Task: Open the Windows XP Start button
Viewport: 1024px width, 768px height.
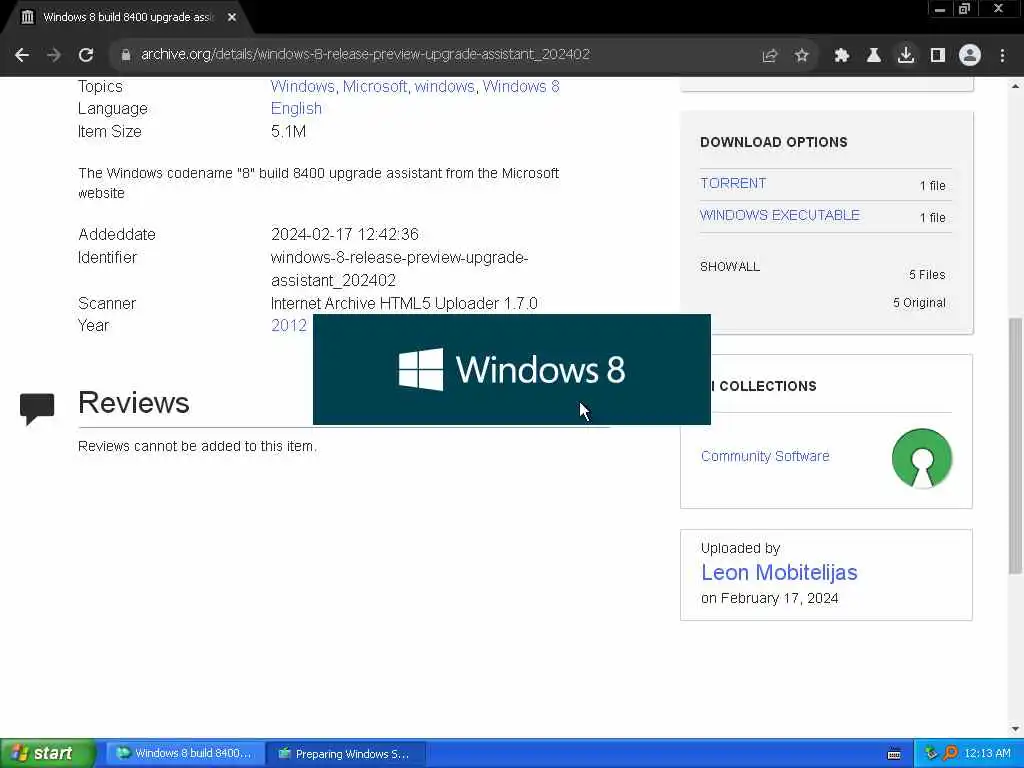Action: 47,753
